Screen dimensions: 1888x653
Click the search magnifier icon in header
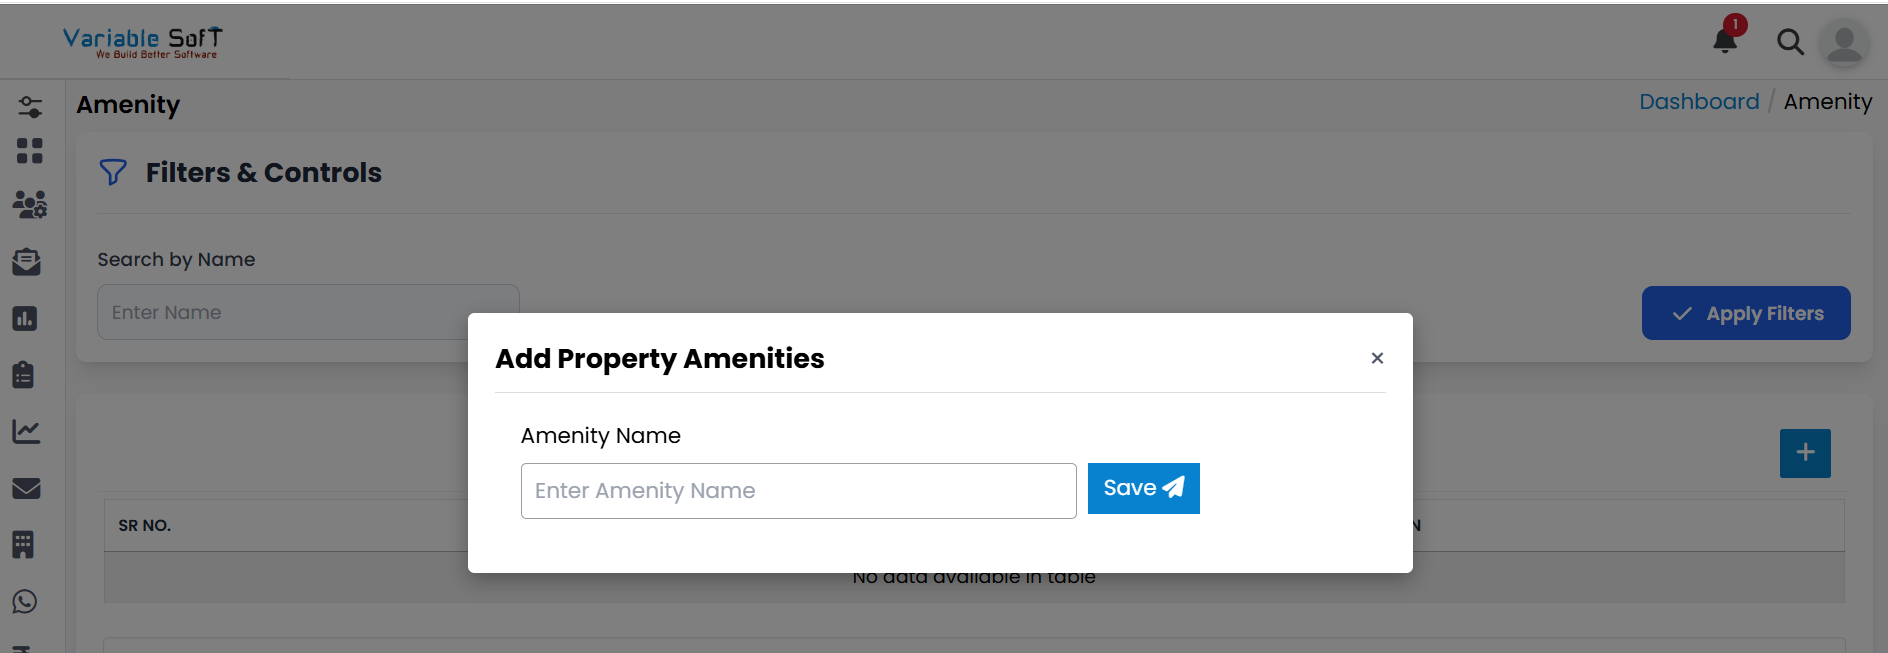pyautogui.click(x=1791, y=43)
